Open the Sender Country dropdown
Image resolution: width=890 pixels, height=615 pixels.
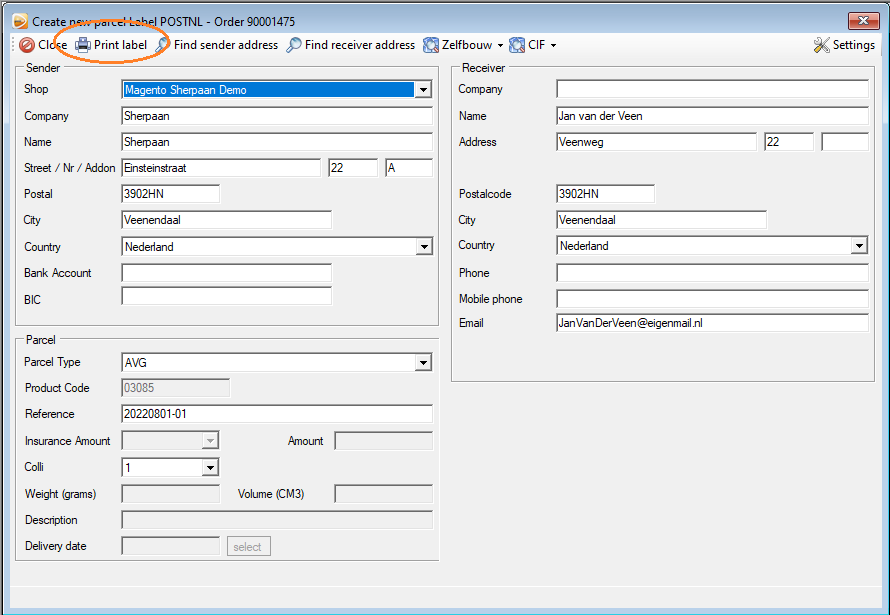coord(424,247)
